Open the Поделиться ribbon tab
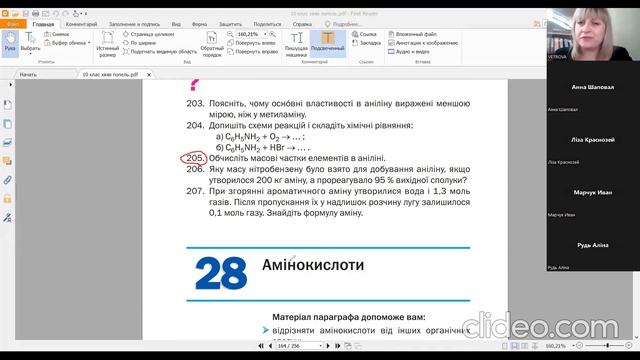Viewport: 640px width, 360px height. [267, 24]
